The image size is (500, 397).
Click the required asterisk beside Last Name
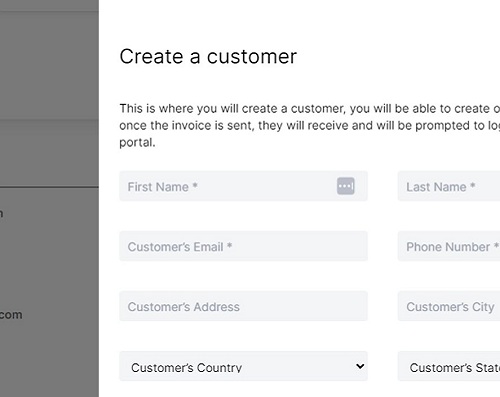pos(472,185)
